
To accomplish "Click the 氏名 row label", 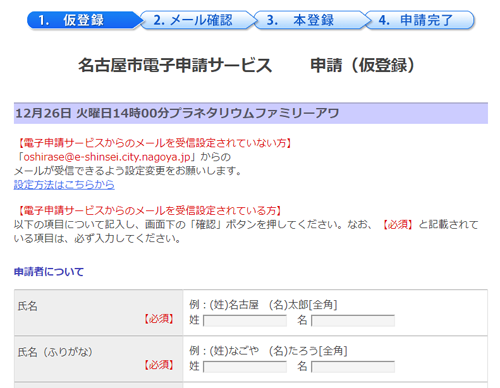I will [x=28, y=306].
